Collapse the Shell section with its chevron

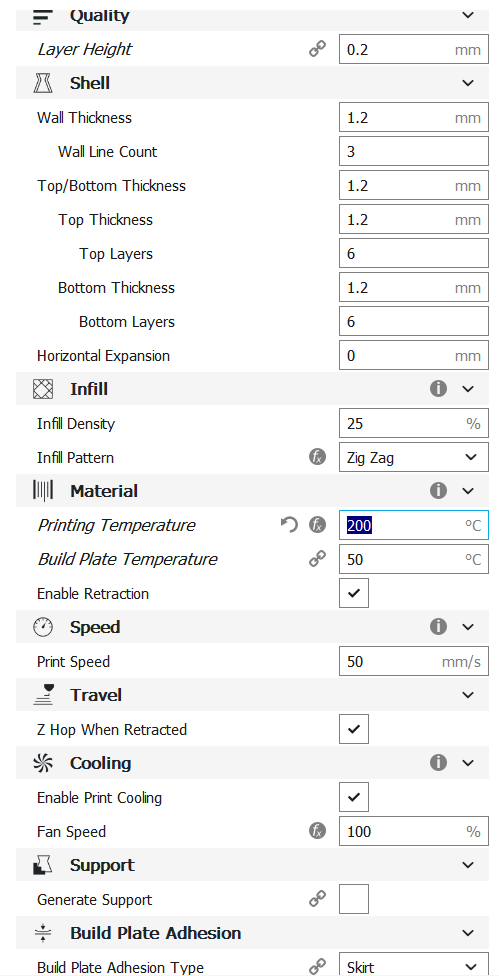469,83
